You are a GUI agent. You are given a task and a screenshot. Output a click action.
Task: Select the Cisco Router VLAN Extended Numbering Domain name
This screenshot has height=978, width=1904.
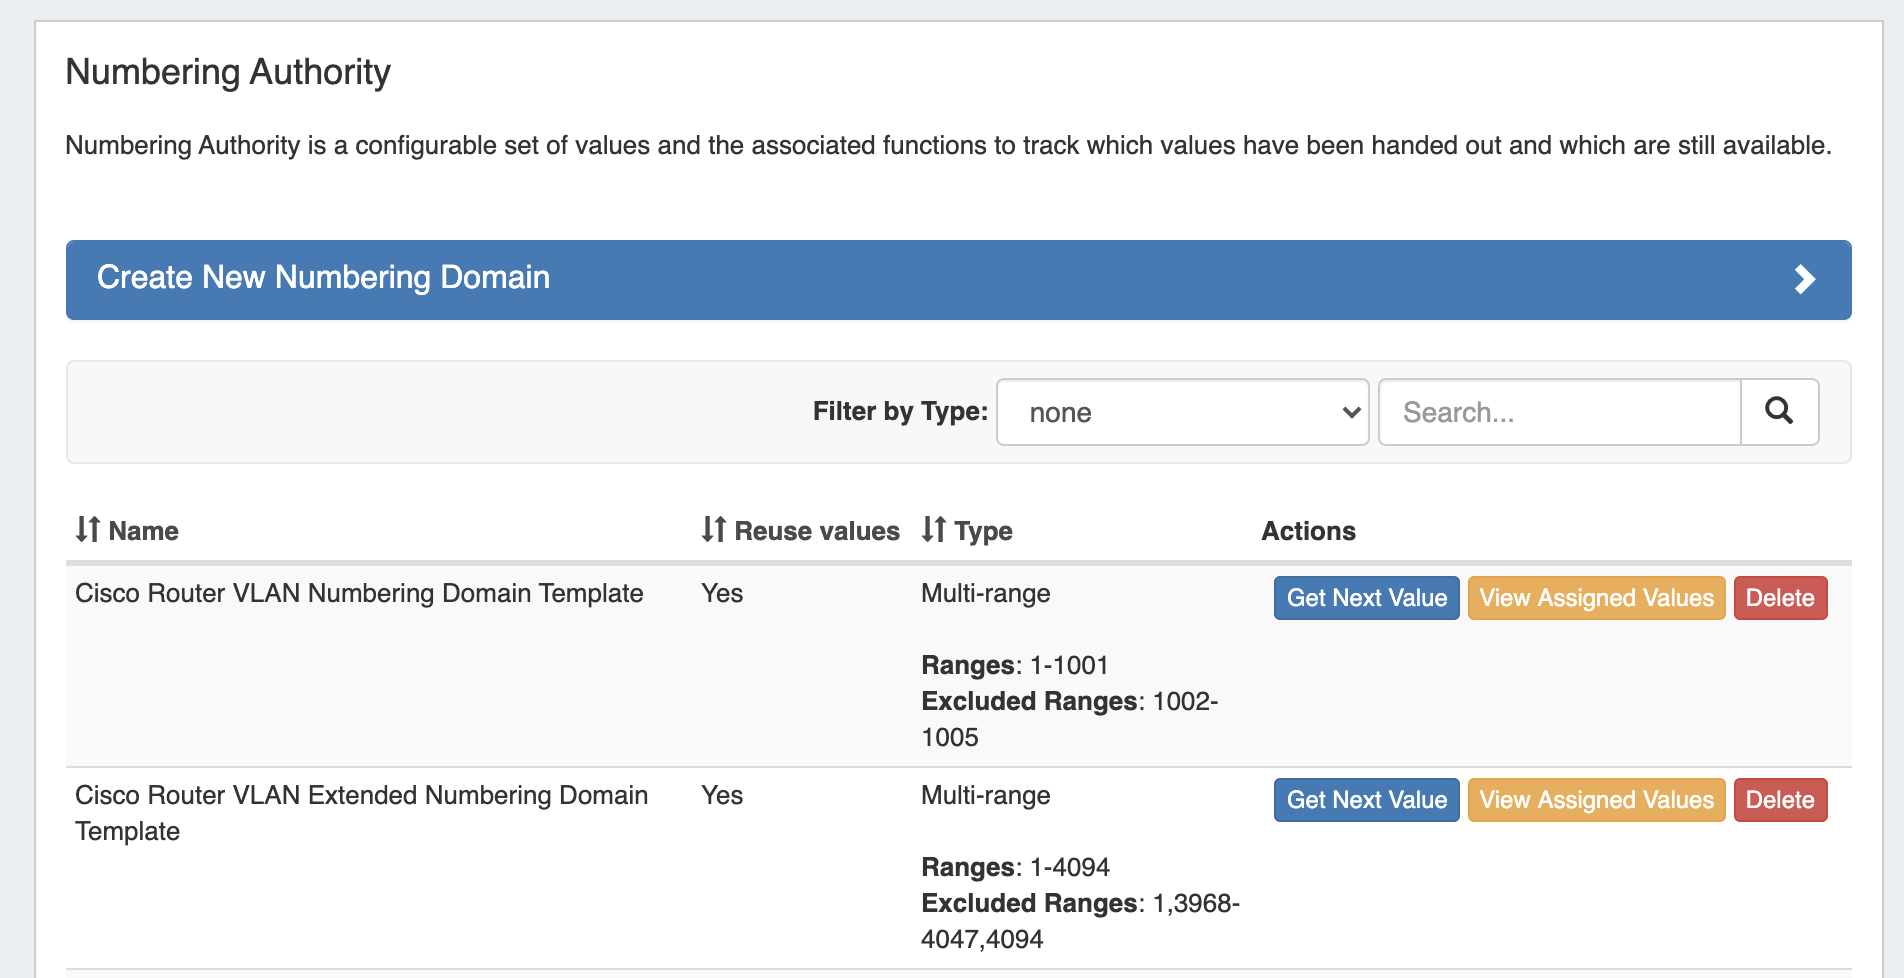click(x=361, y=795)
